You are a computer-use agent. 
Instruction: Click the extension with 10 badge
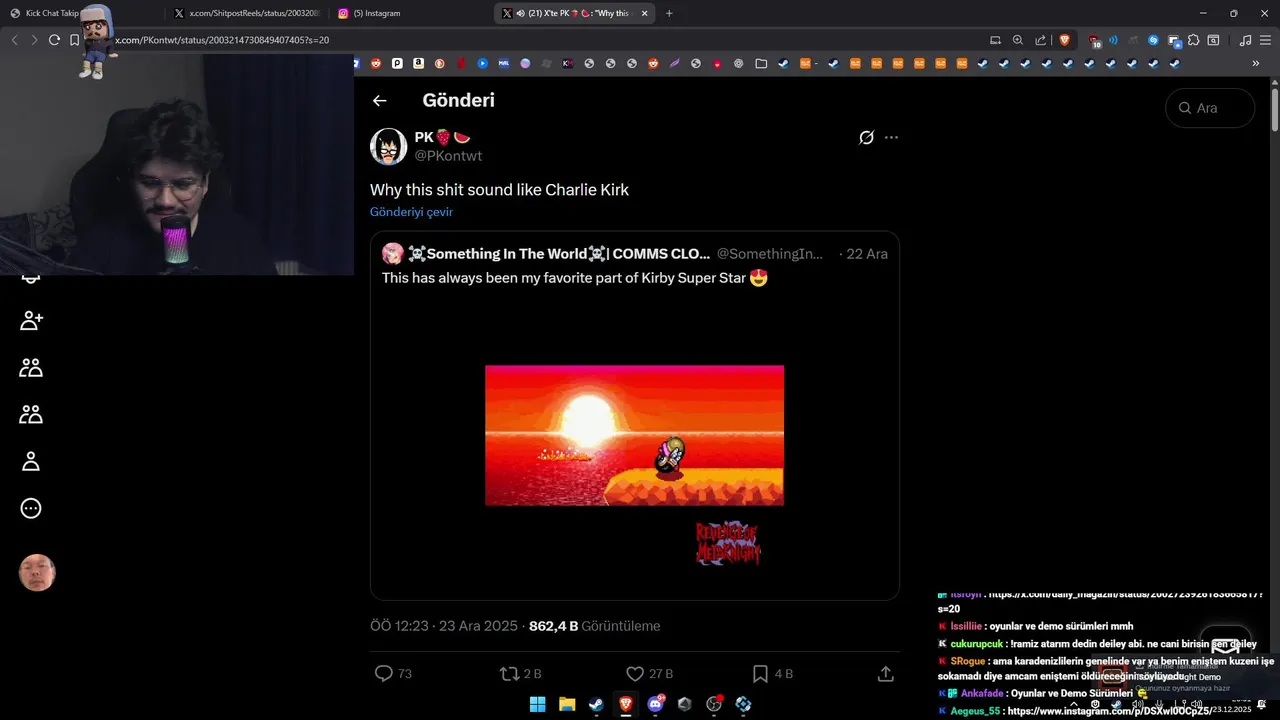(1095, 41)
